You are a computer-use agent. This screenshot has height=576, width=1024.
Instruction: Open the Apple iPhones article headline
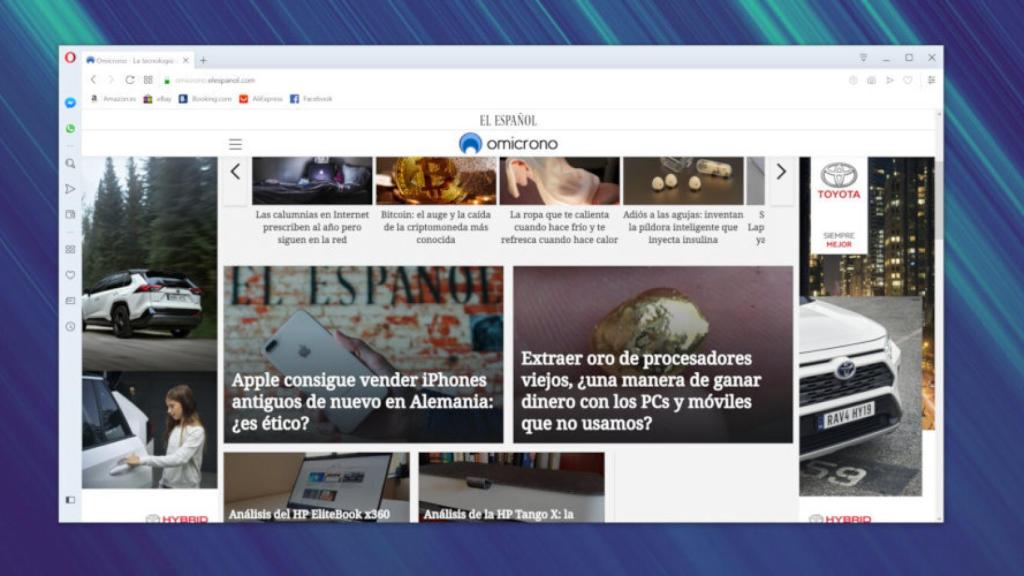click(359, 400)
